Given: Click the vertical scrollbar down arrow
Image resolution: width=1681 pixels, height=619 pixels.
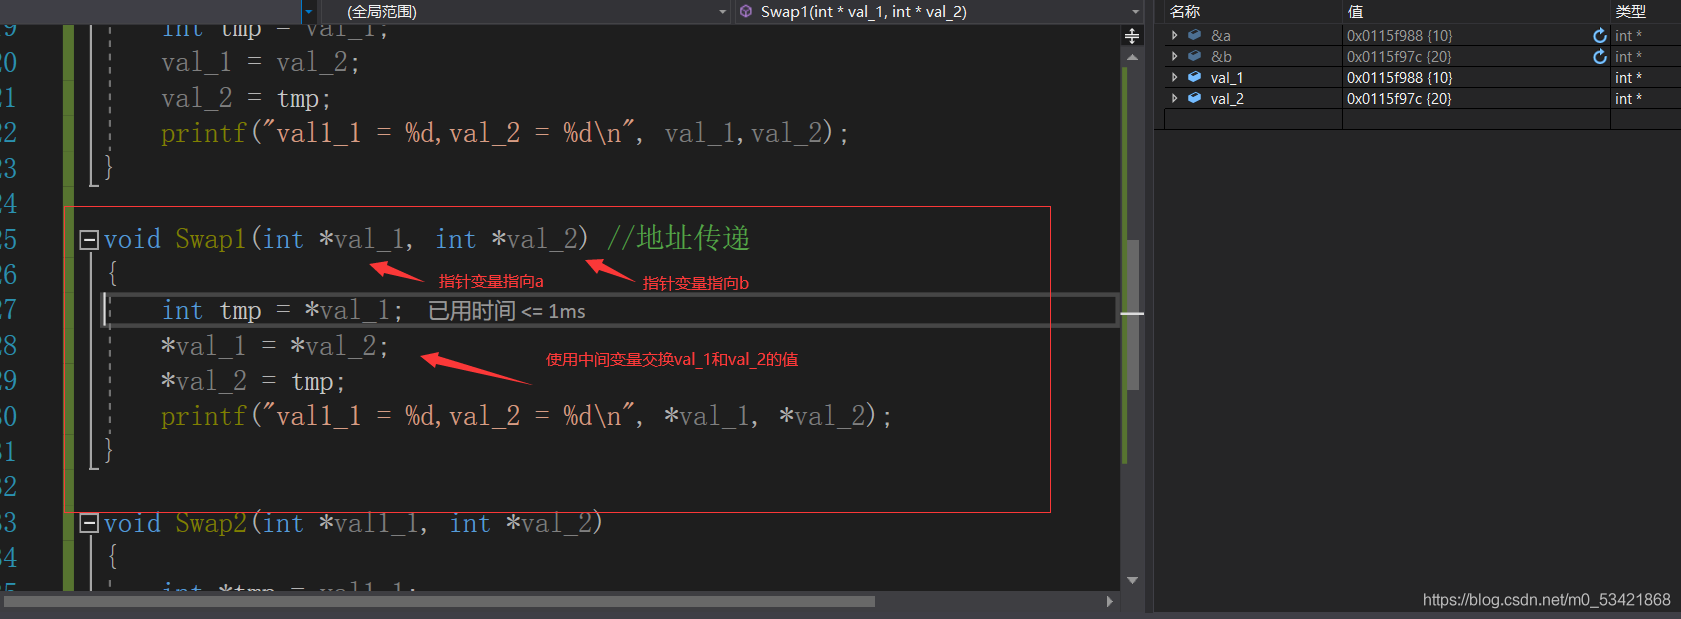Looking at the screenshot, I should (x=1132, y=580).
